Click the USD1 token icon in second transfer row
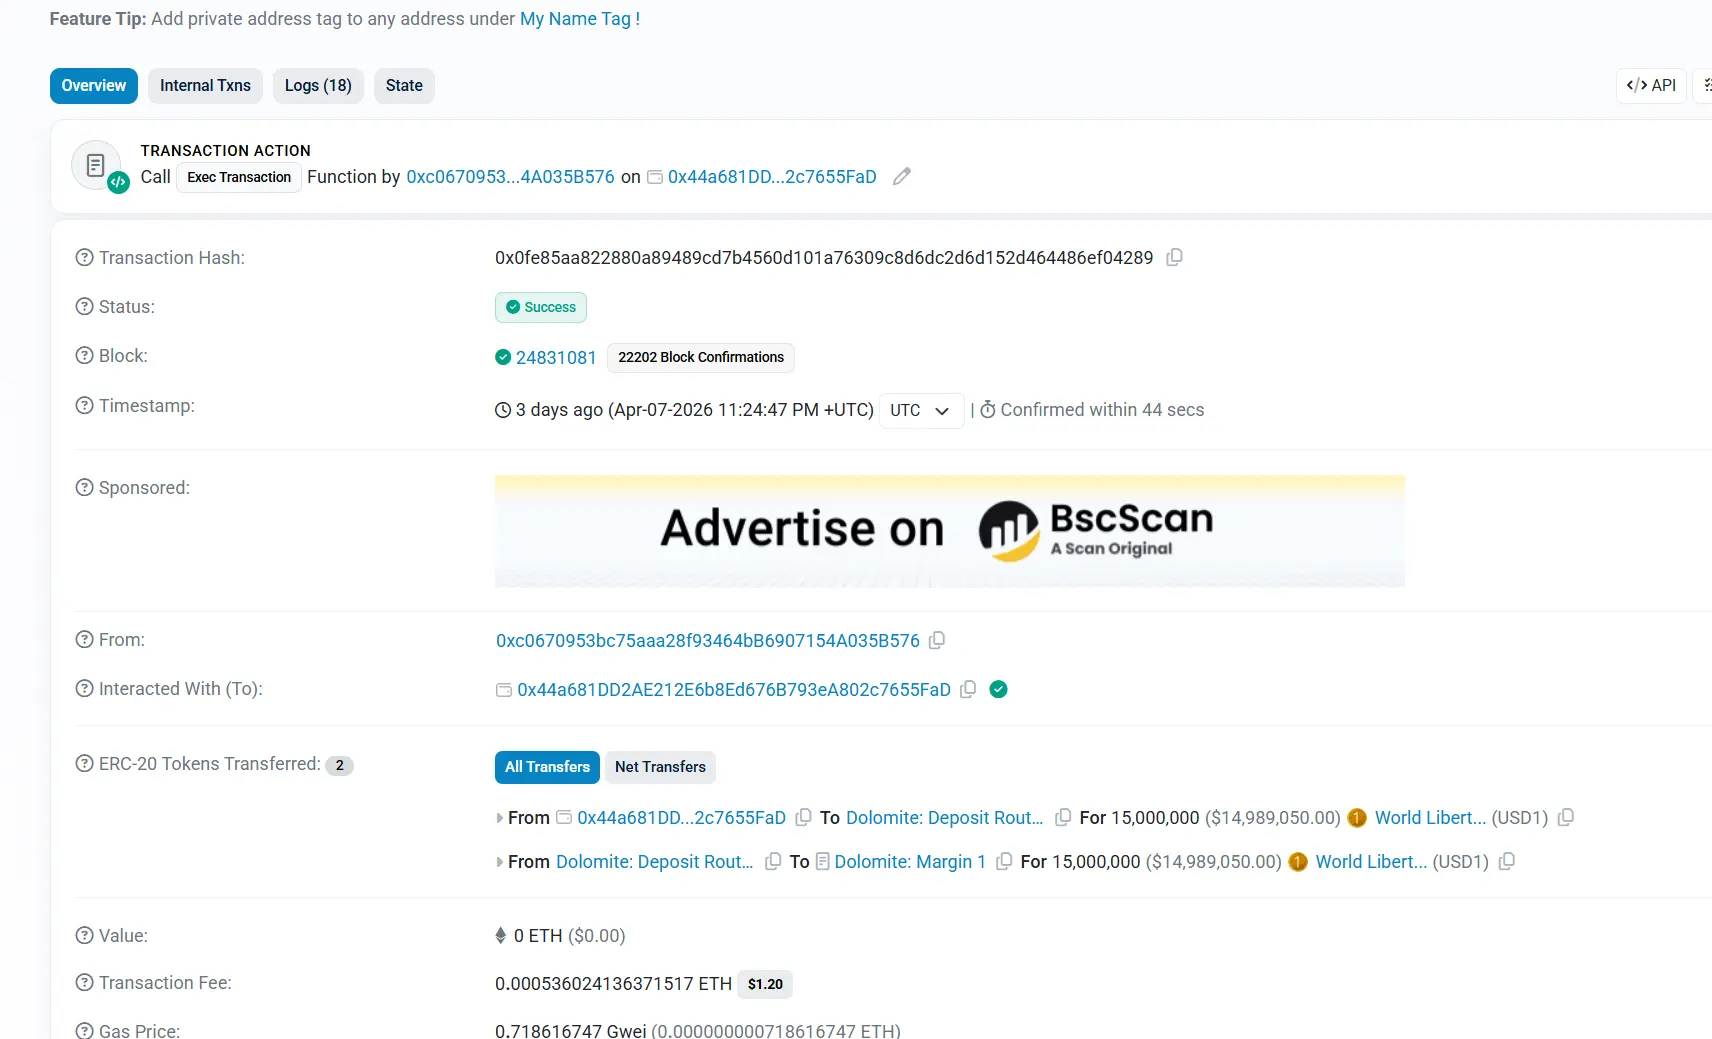 click(x=1298, y=862)
